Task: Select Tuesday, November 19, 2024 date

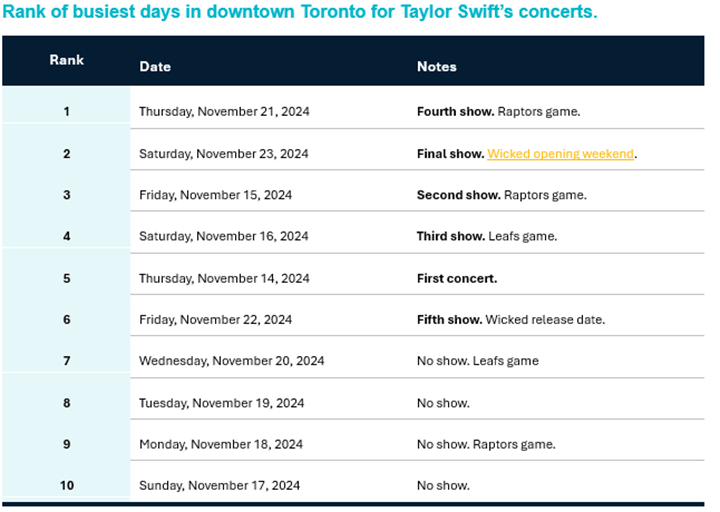Action: click(x=221, y=403)
